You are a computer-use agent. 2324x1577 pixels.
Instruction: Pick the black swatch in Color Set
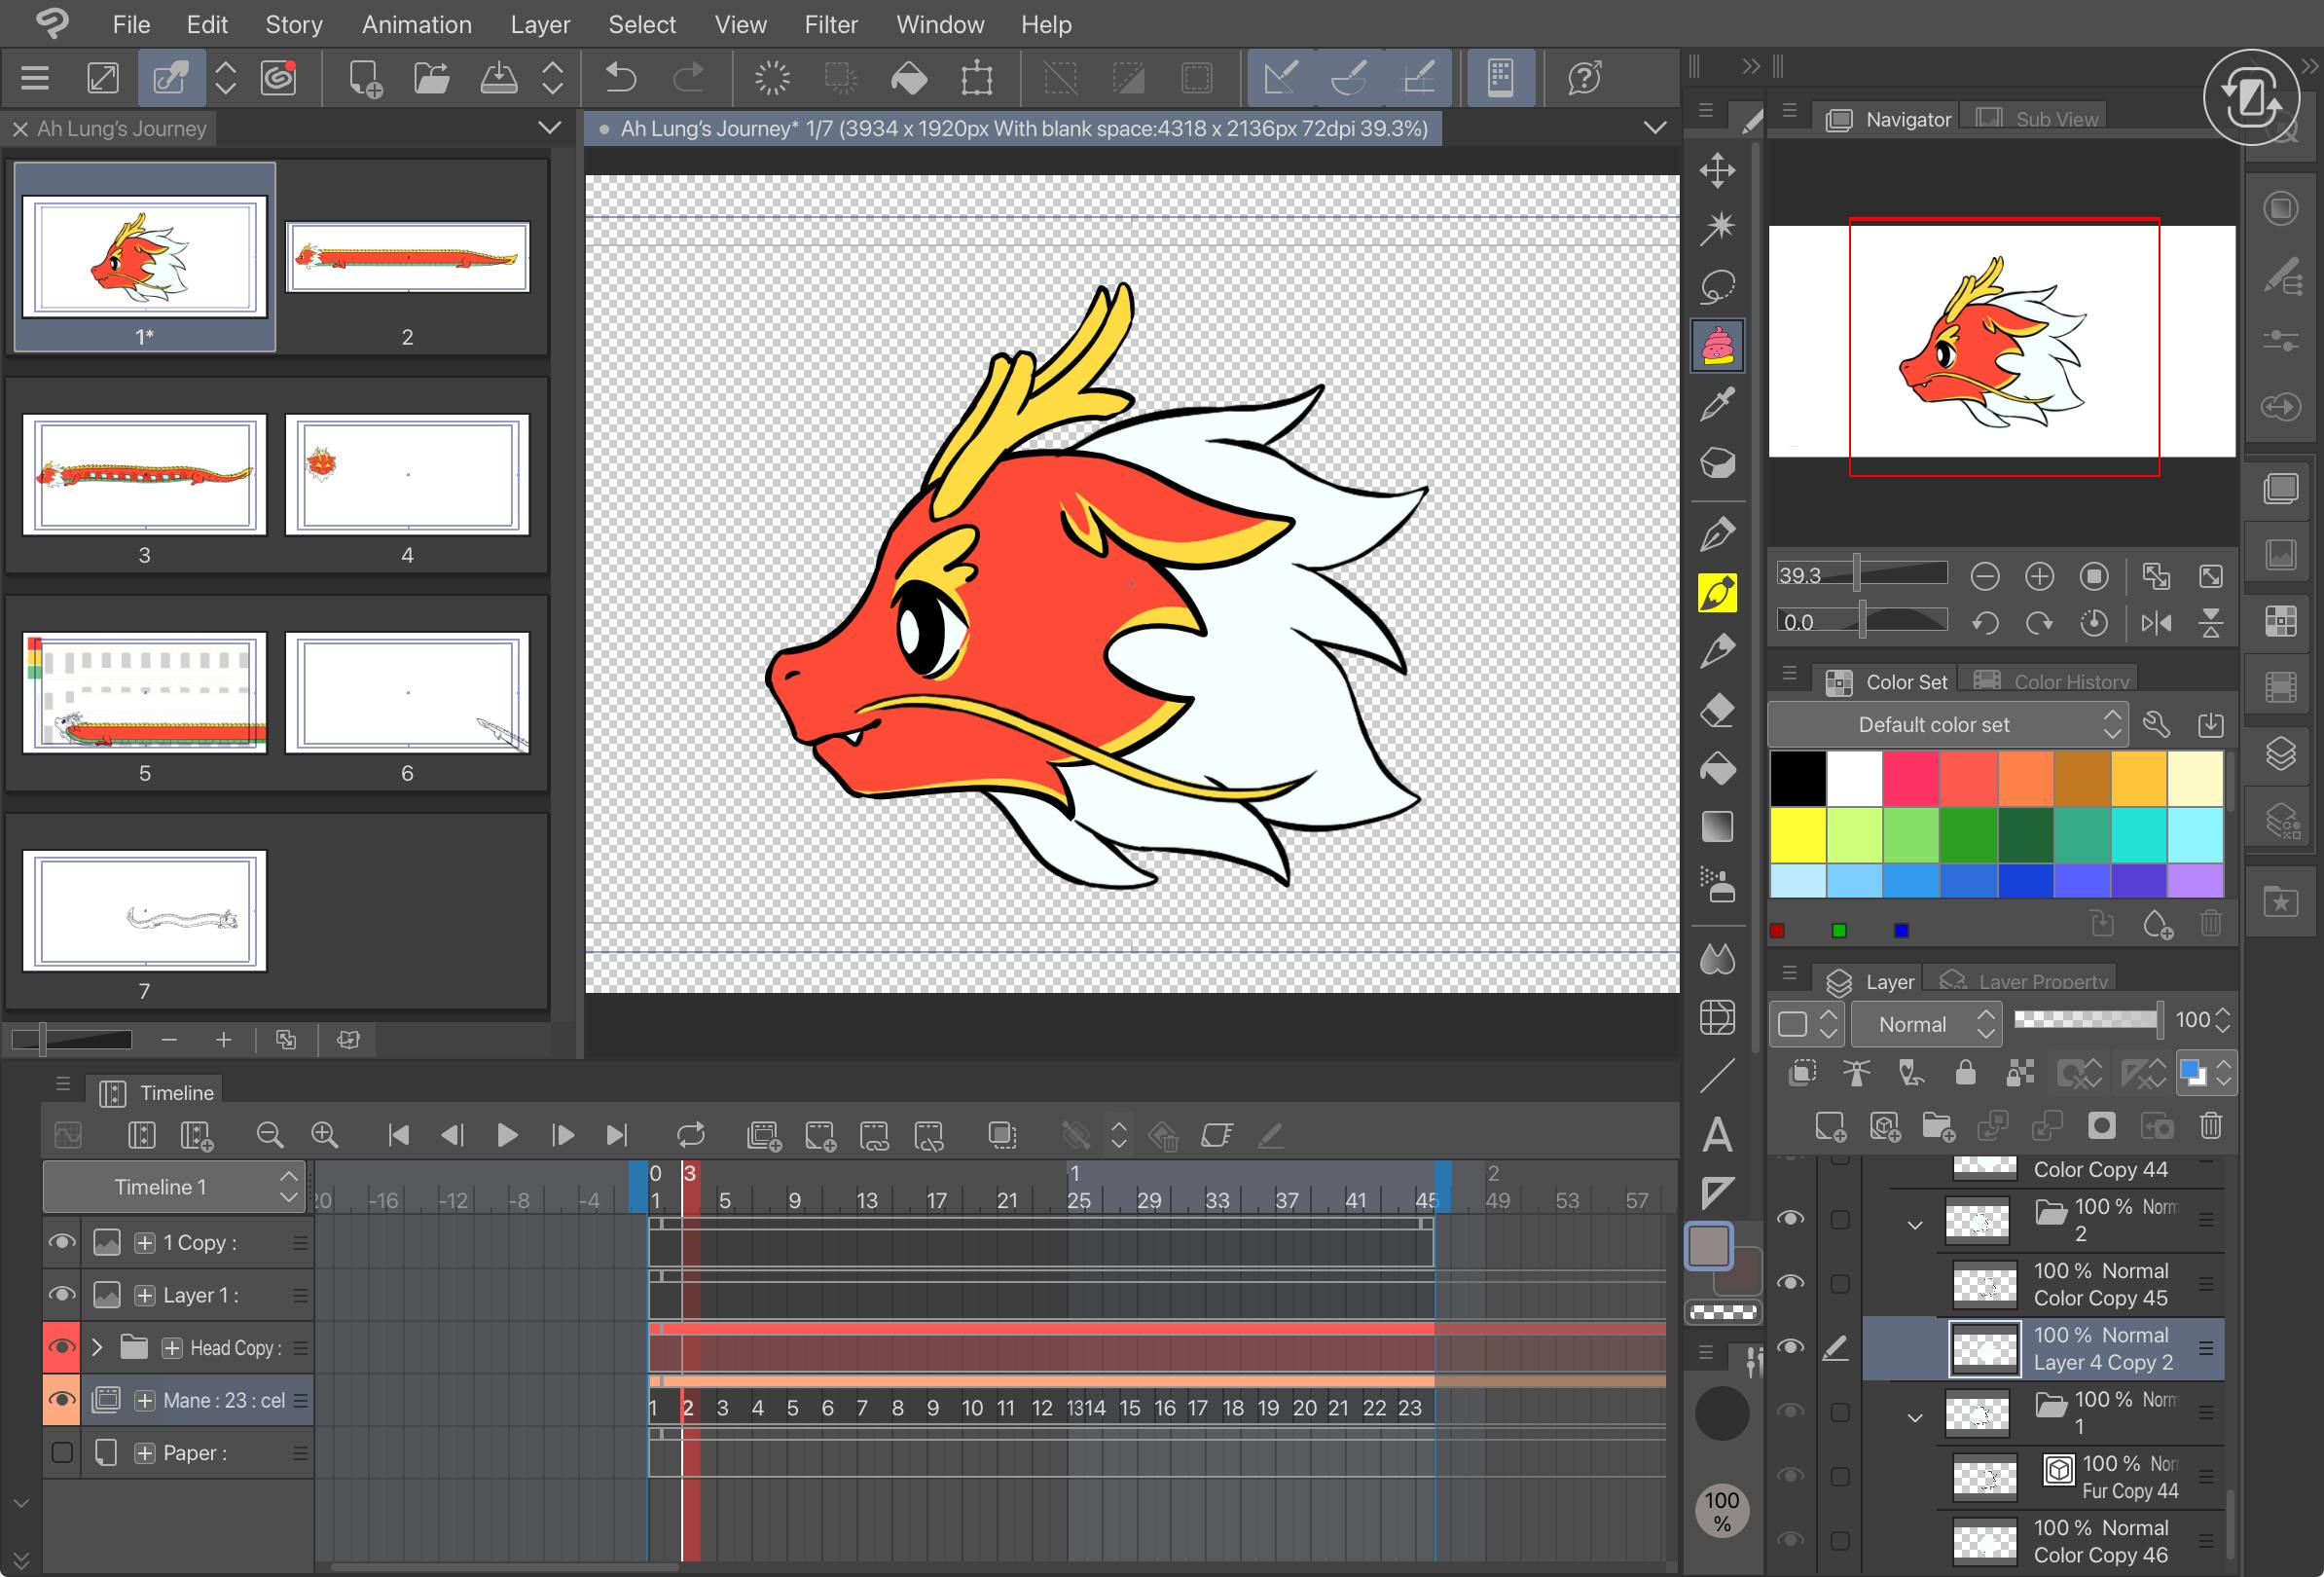[x=1797, y=778]
